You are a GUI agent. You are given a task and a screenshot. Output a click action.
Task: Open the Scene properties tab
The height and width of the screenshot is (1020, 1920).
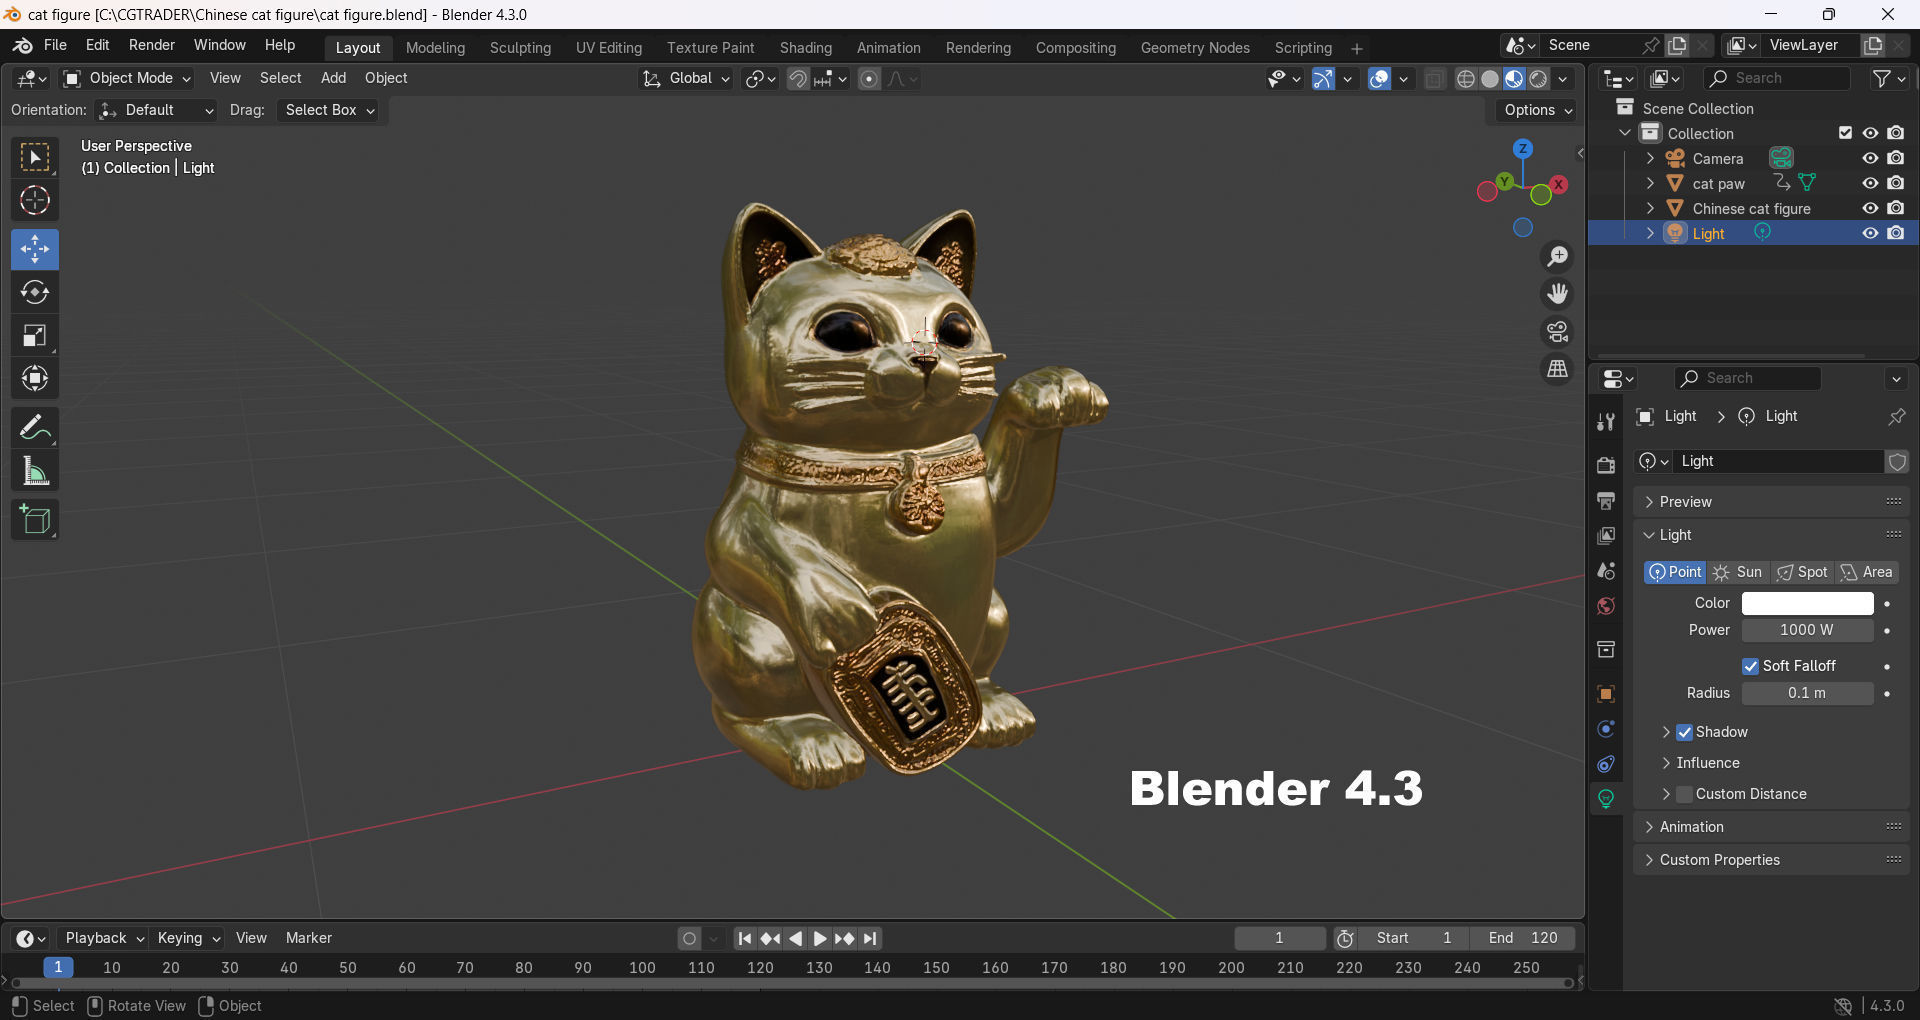(x=1606, y=571)
